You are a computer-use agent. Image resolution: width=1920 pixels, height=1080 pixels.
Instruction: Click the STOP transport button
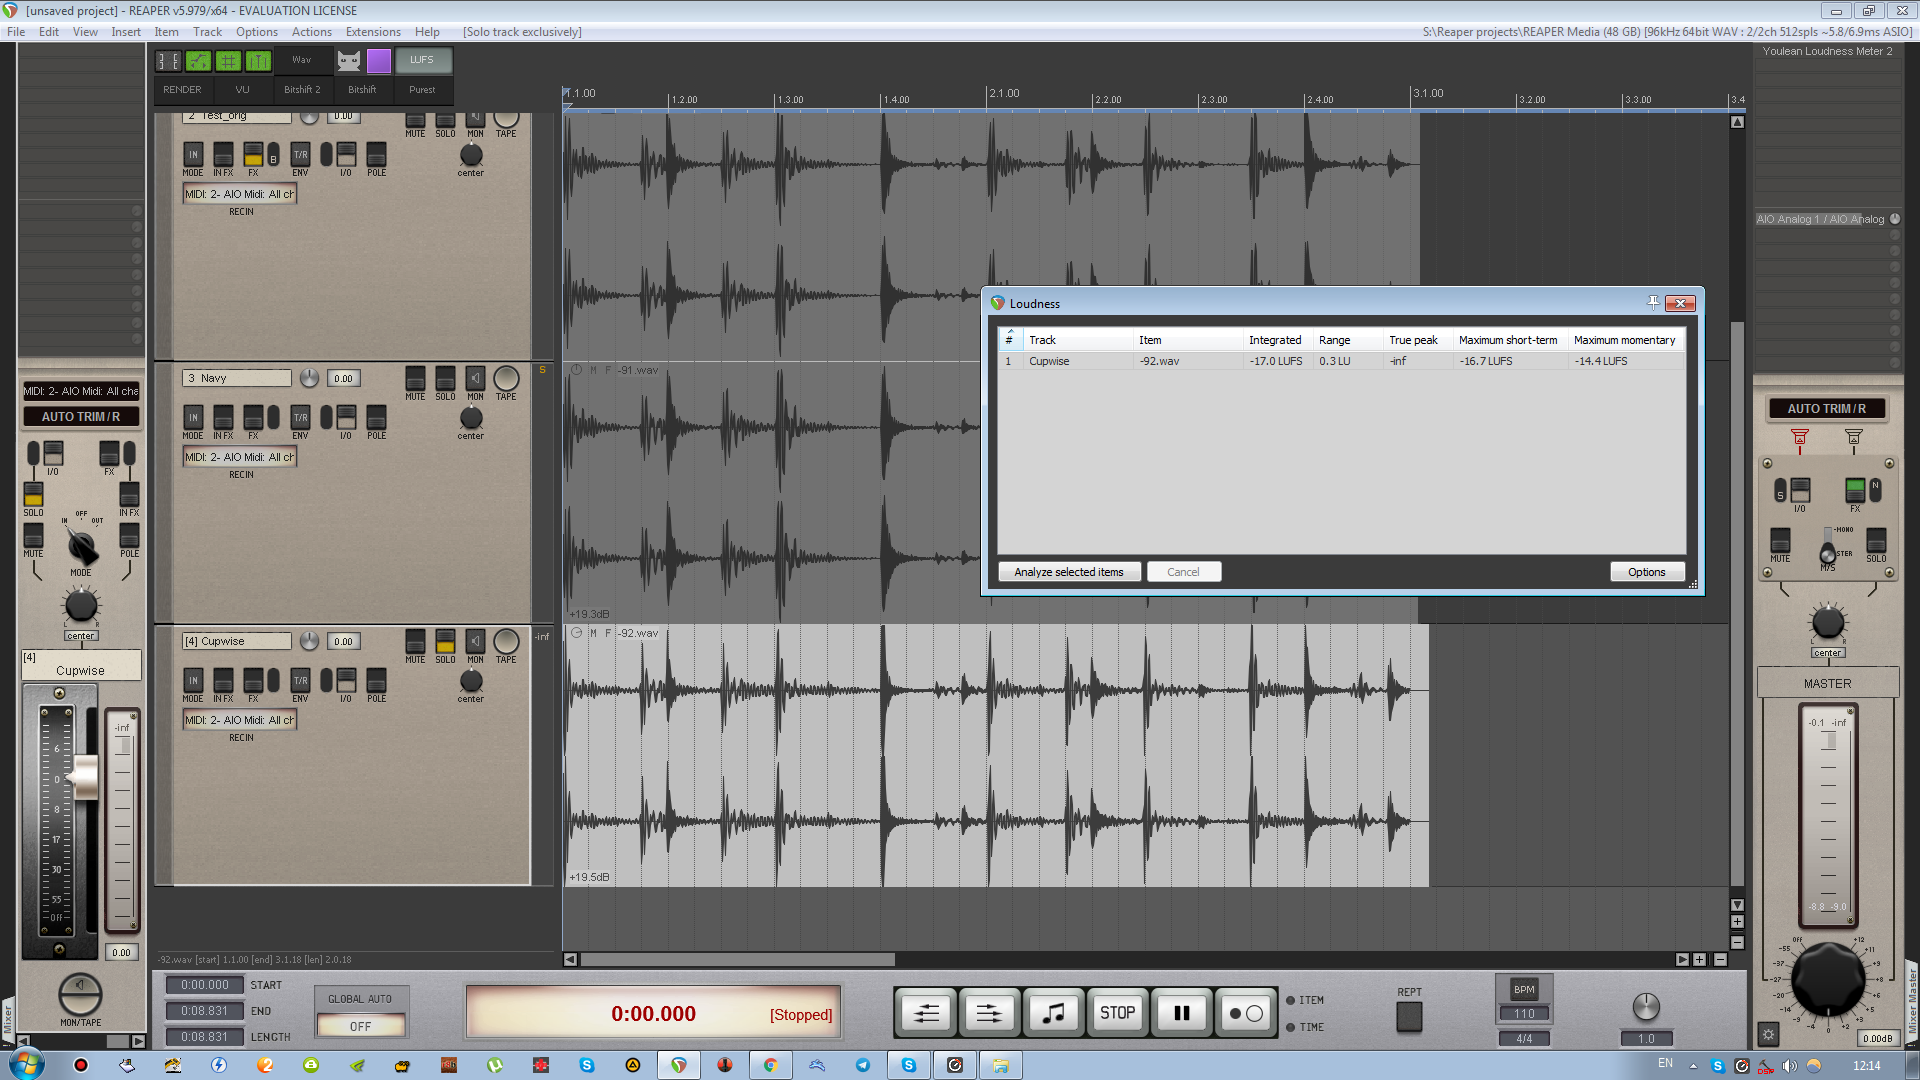[x=1117, y=1013]
